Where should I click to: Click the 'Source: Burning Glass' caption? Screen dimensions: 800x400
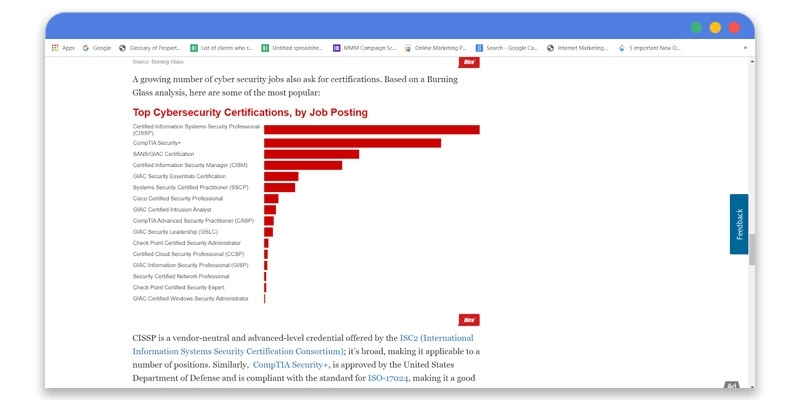point(158,62)
